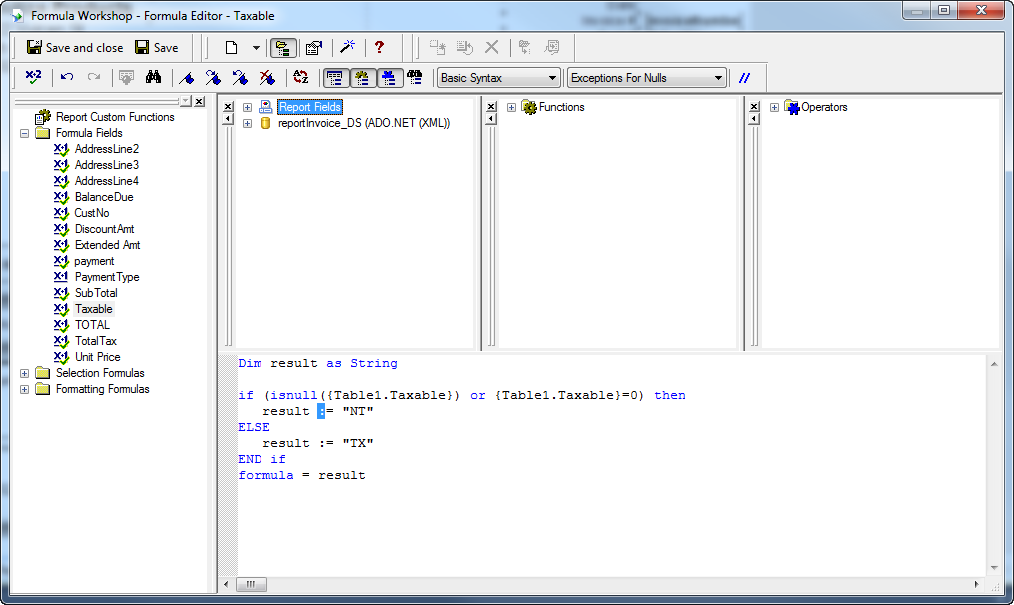Image resolution: width=1014 pixels, height=605 pixels.
Task: Open the Basic Syntax dropdown
Action: pyautogui.click(x=498, y=78)
